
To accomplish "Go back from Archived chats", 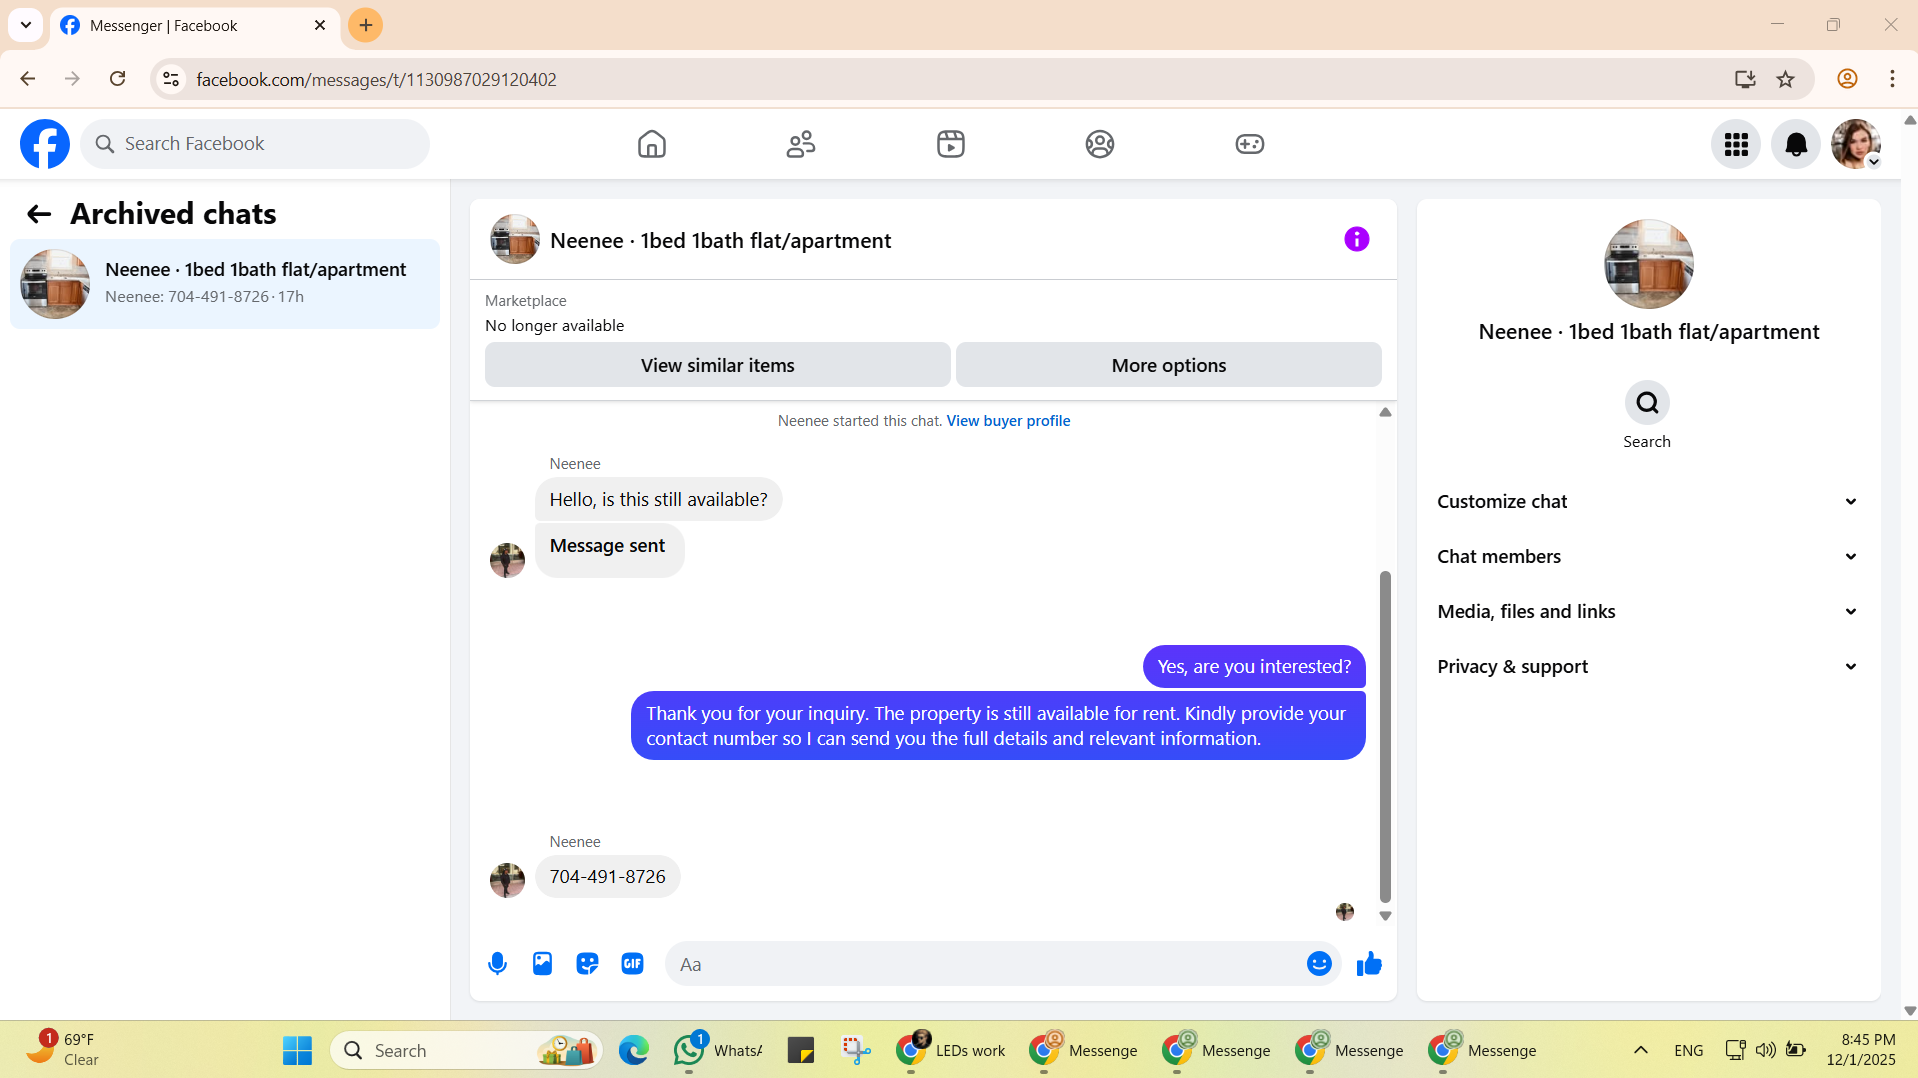I will coord(39,214).
